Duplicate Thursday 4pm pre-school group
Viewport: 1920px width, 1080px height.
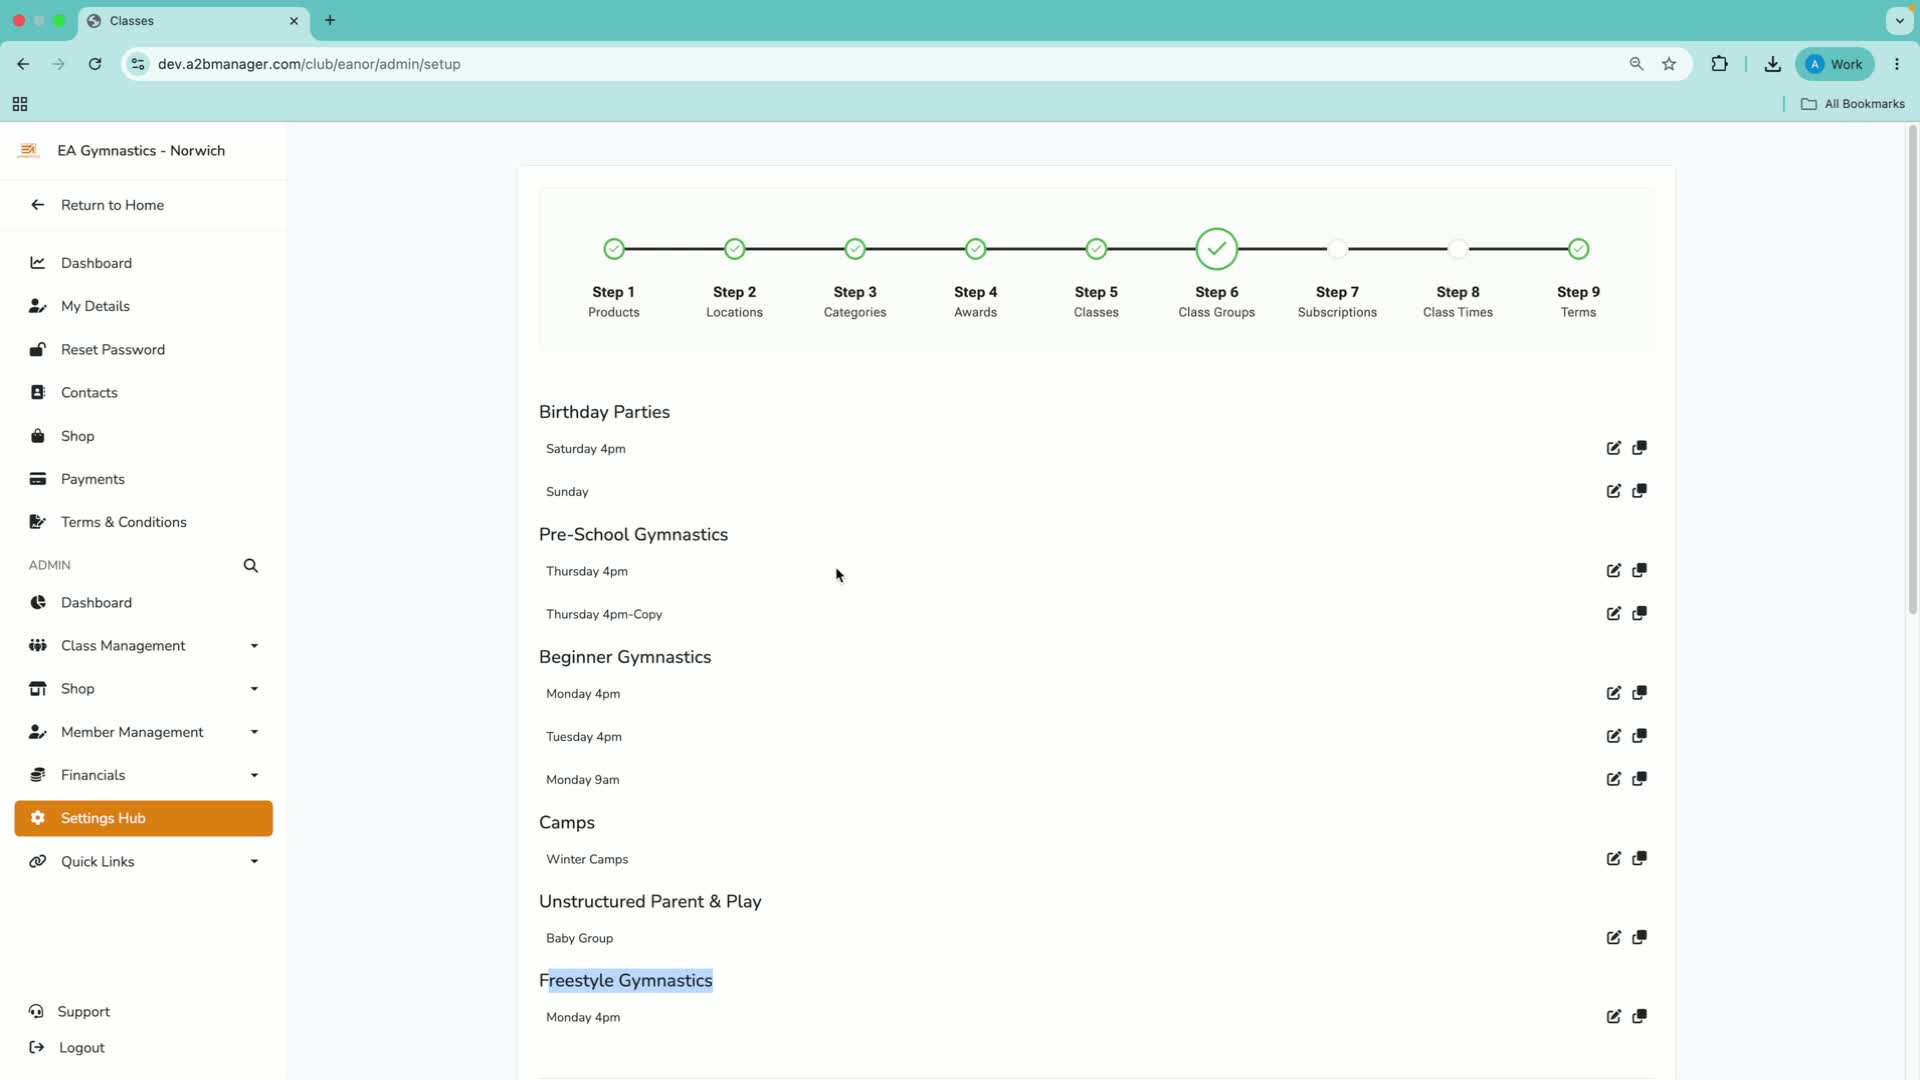pyautogui.click(x=1639, y=571)
